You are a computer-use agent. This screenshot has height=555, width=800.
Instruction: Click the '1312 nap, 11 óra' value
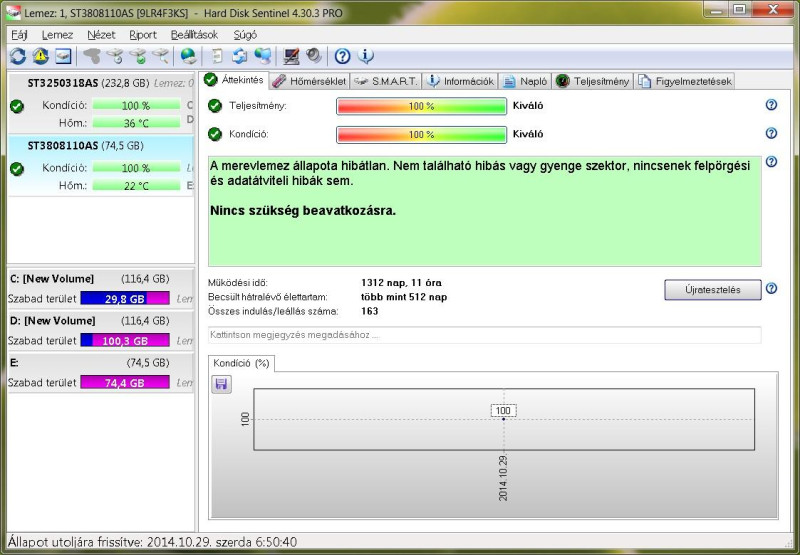[402, 283]
